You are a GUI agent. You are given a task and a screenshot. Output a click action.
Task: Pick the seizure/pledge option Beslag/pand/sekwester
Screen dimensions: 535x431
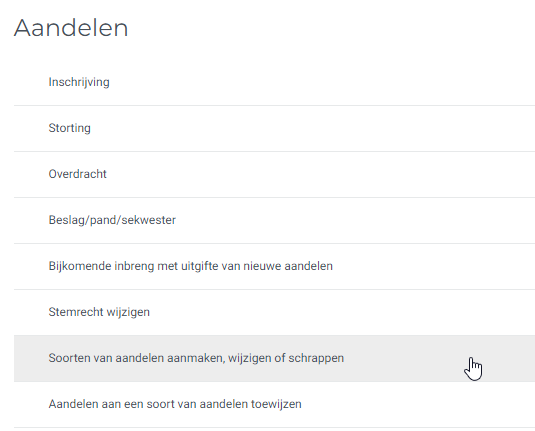274,220
